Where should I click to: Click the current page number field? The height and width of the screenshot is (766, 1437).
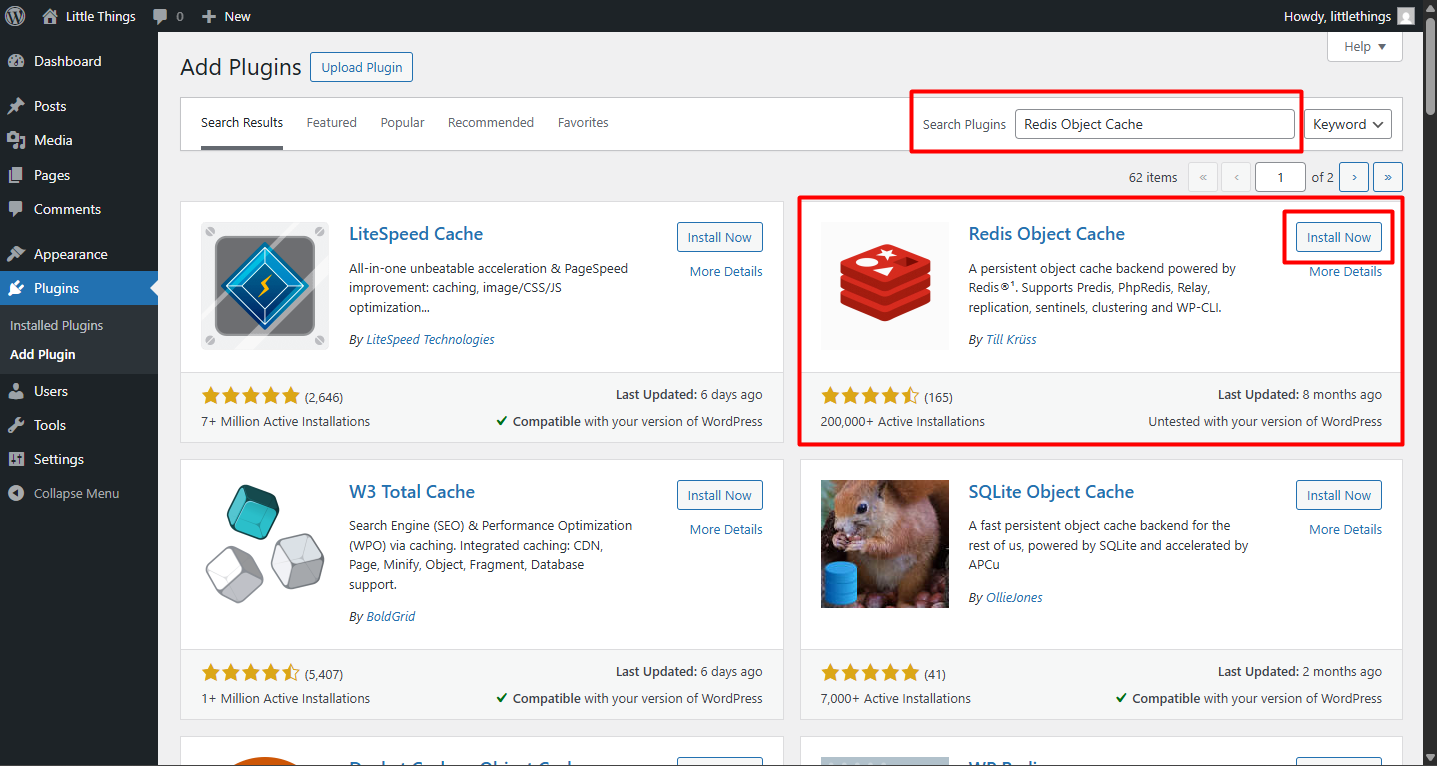(x=1279, y=177)
